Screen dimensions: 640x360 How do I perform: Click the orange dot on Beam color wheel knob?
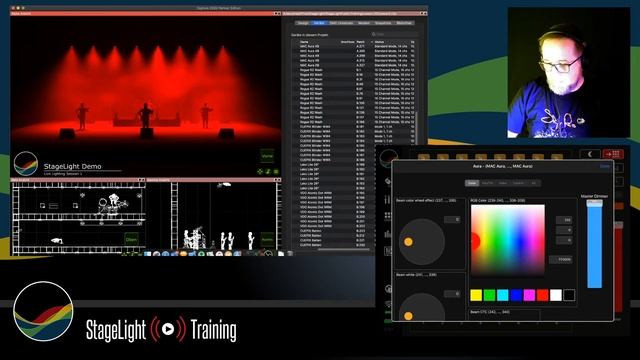click(408, 242)
